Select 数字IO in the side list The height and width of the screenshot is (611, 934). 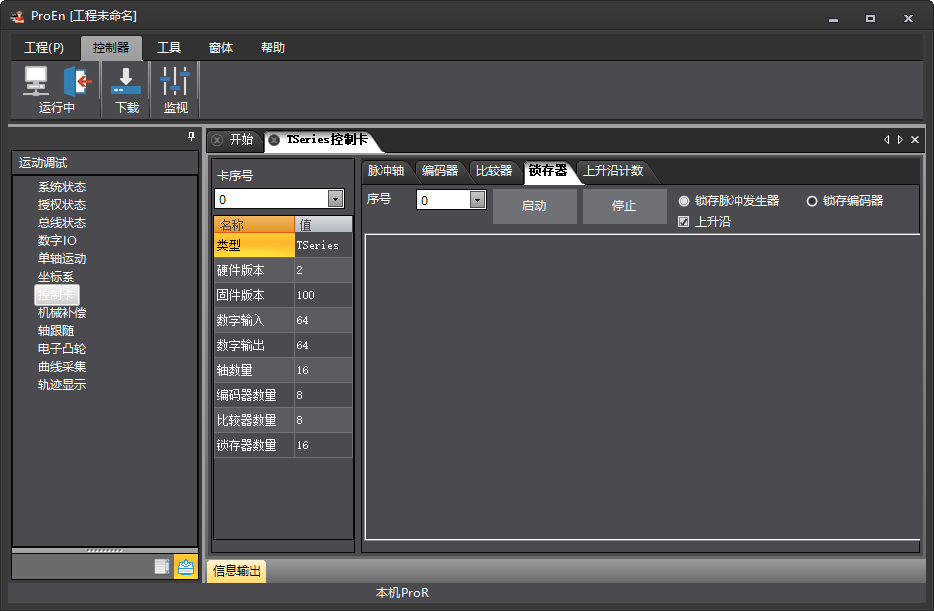57,241
